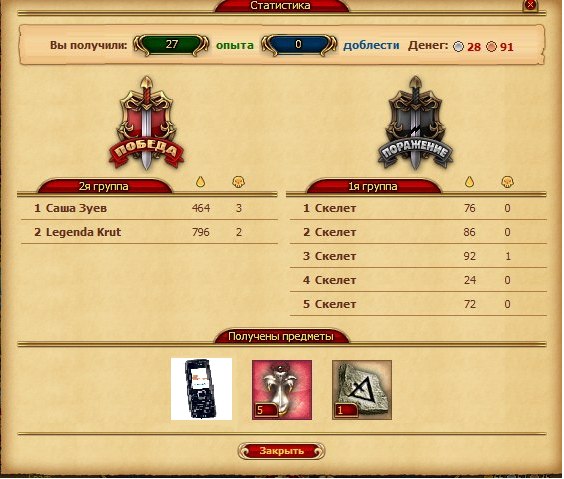Viewport: 564px width, 479px height.
Task: Click the damage drop icon above 1я группа
Action: point(469,182)
